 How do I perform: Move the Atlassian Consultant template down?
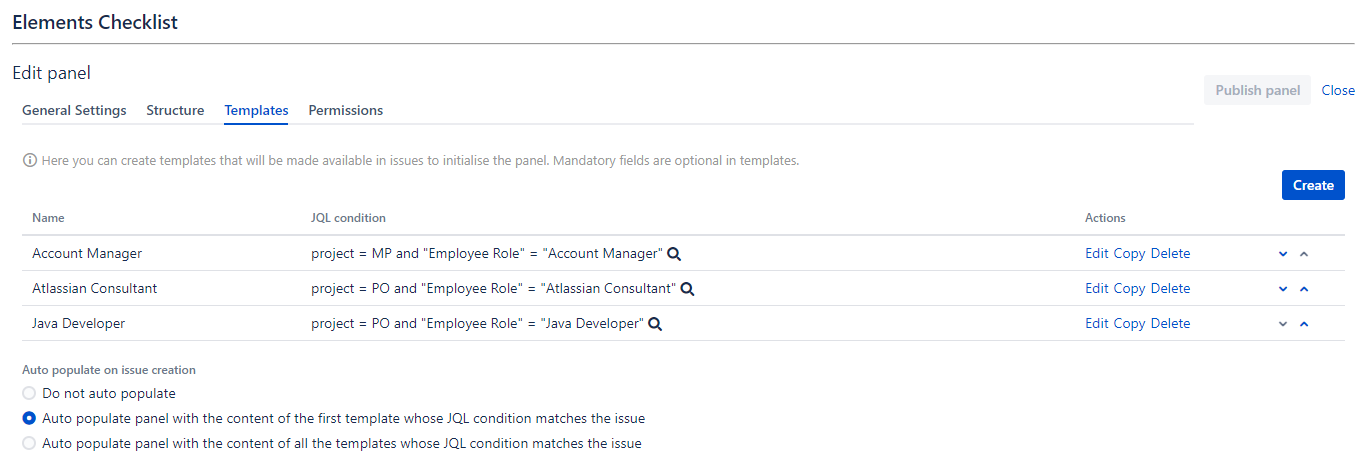(1283, 289)
